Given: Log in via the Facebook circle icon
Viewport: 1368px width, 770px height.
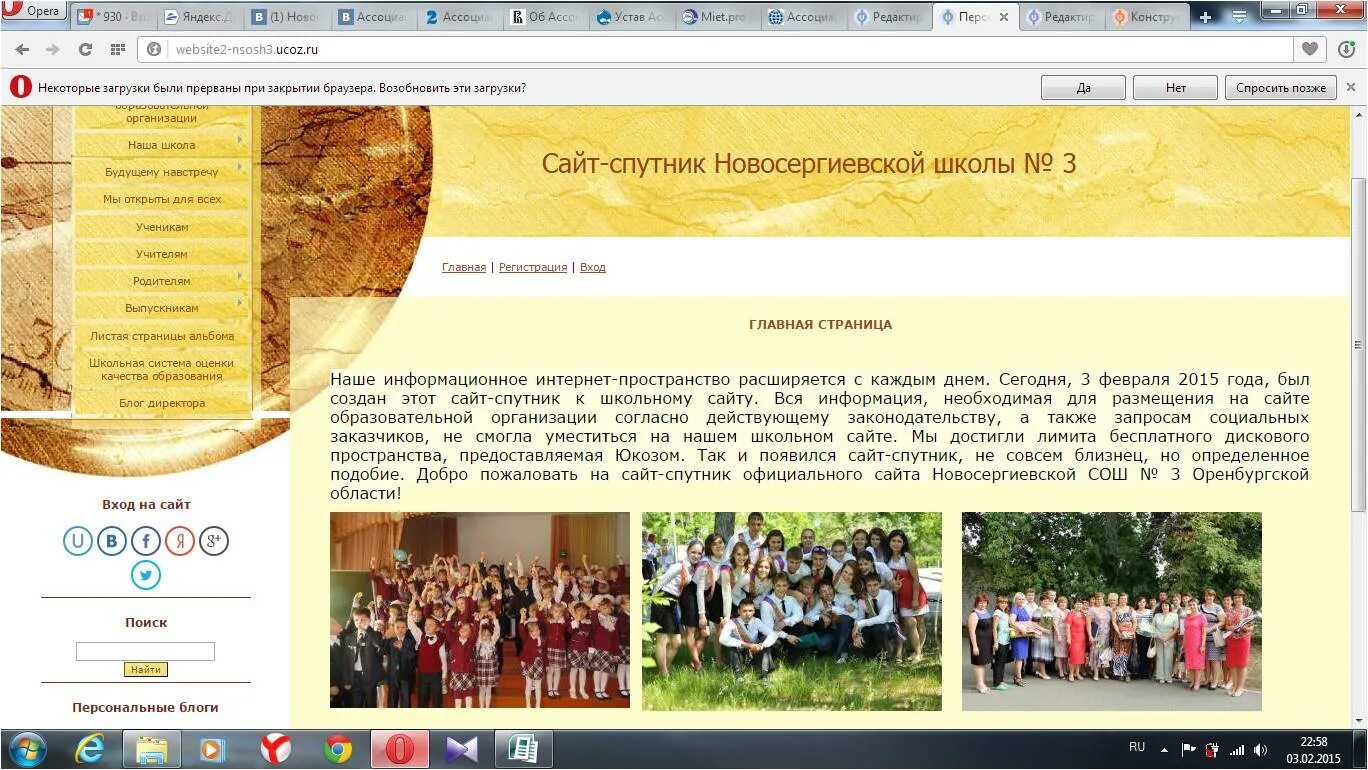Looking at the screenshot, I should 145,541.
